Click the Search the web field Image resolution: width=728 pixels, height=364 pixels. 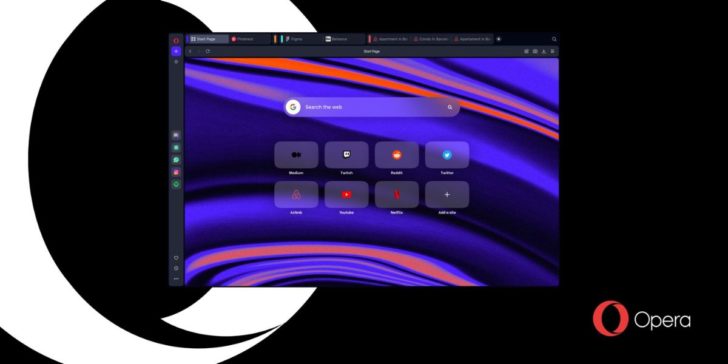[372, 107]
